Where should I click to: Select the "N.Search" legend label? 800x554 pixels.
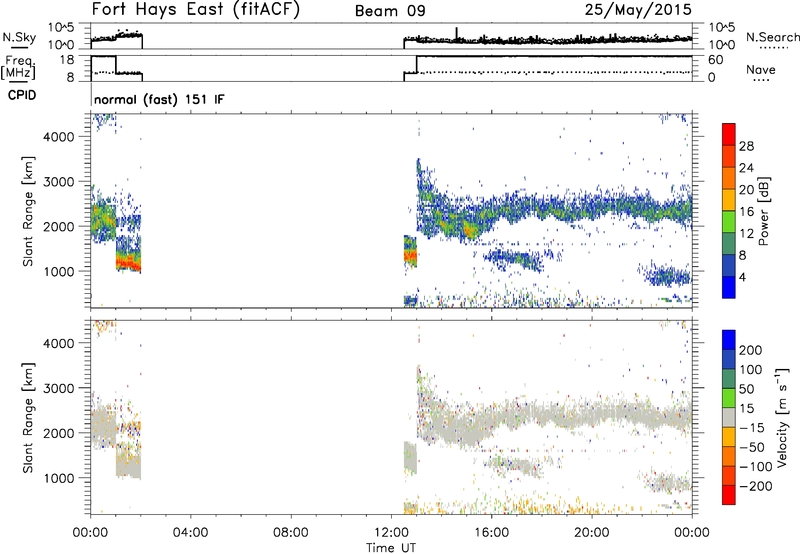point(772,37)
